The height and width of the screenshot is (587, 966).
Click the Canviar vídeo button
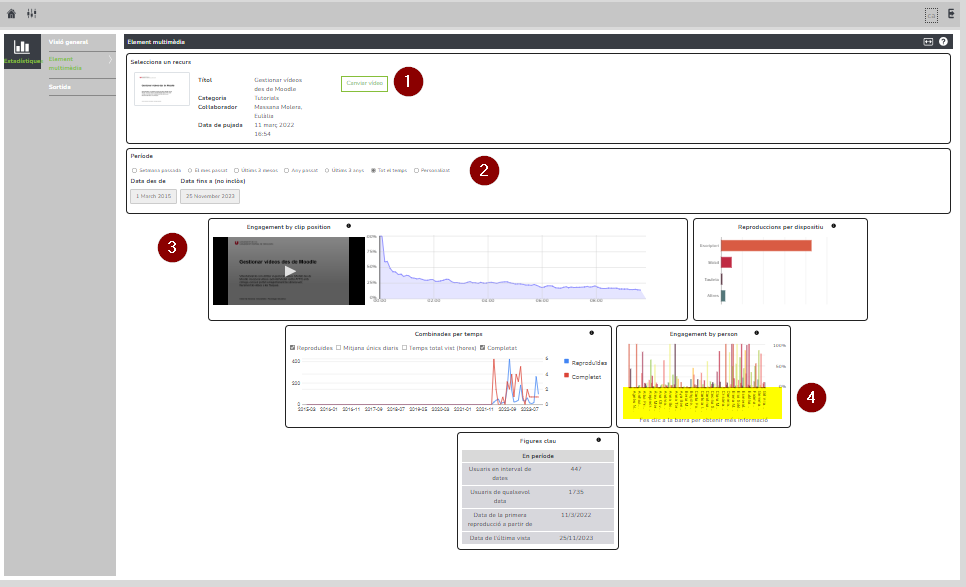[365, 83]
